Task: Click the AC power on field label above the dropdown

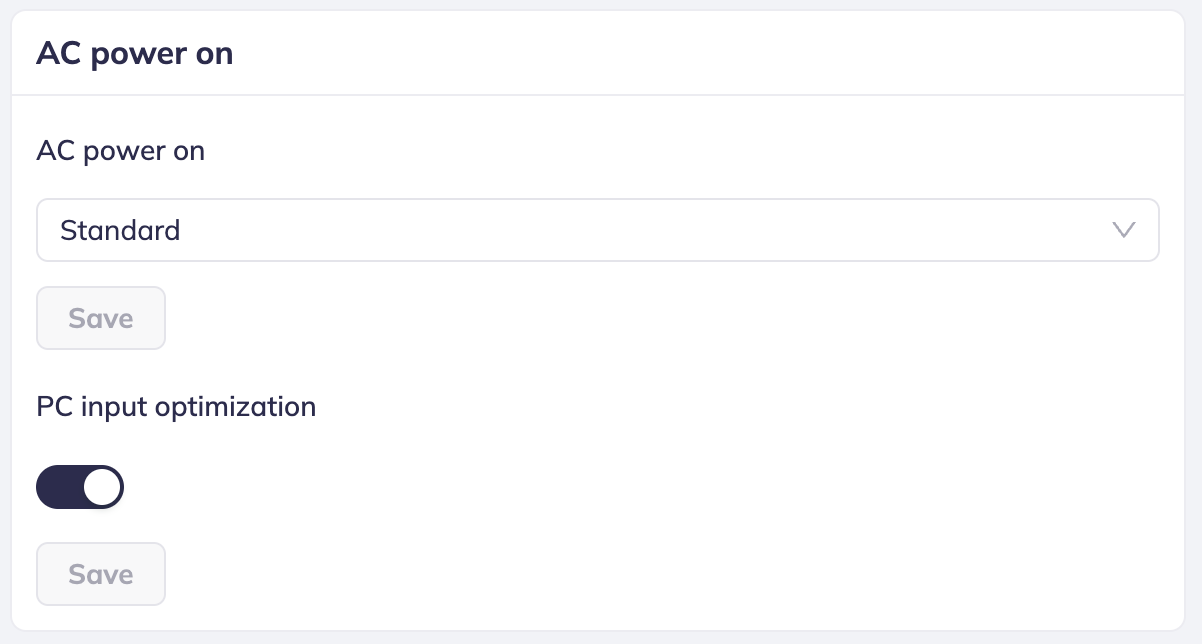Action: click(x=120, y=151)
